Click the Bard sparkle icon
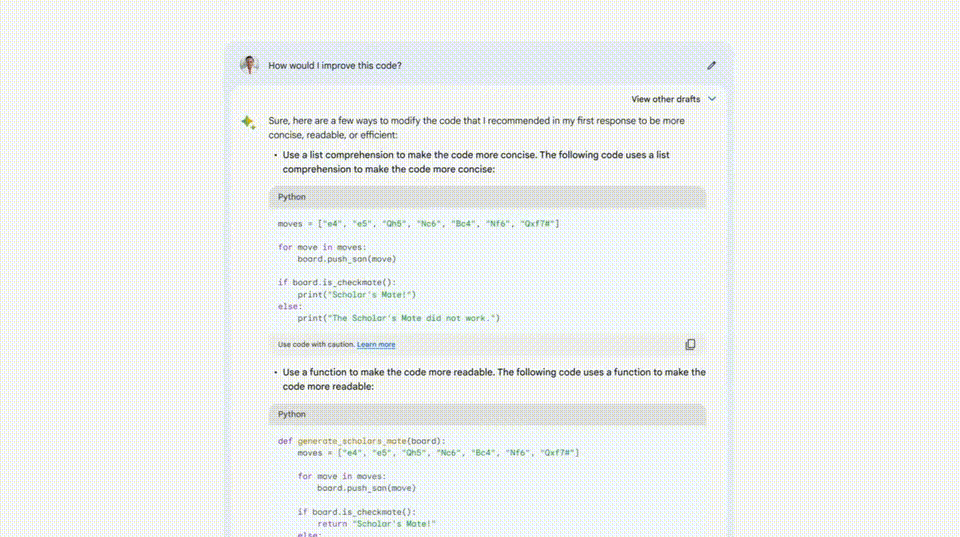960x537 pixels. click(x=248, y=122)
